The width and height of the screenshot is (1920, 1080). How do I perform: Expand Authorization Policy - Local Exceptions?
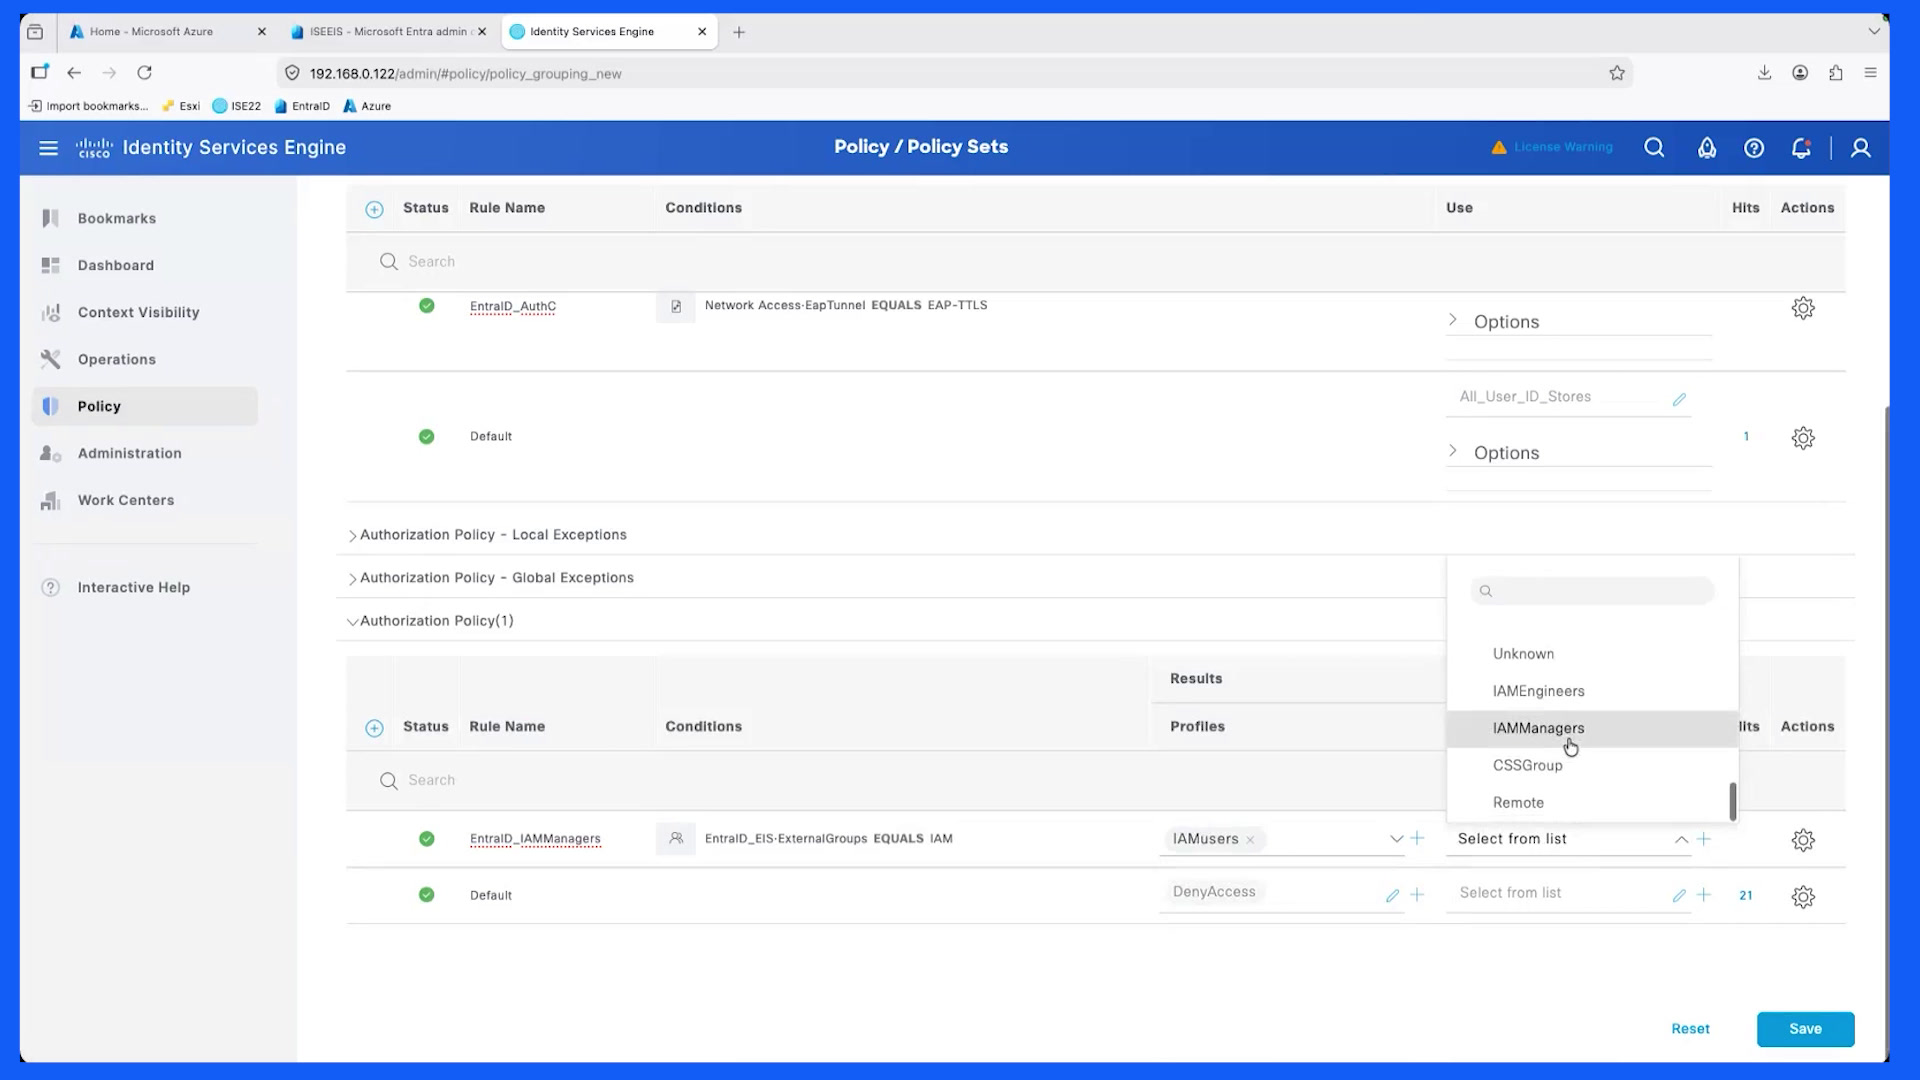pyautogui.click(x=352, y=536)
